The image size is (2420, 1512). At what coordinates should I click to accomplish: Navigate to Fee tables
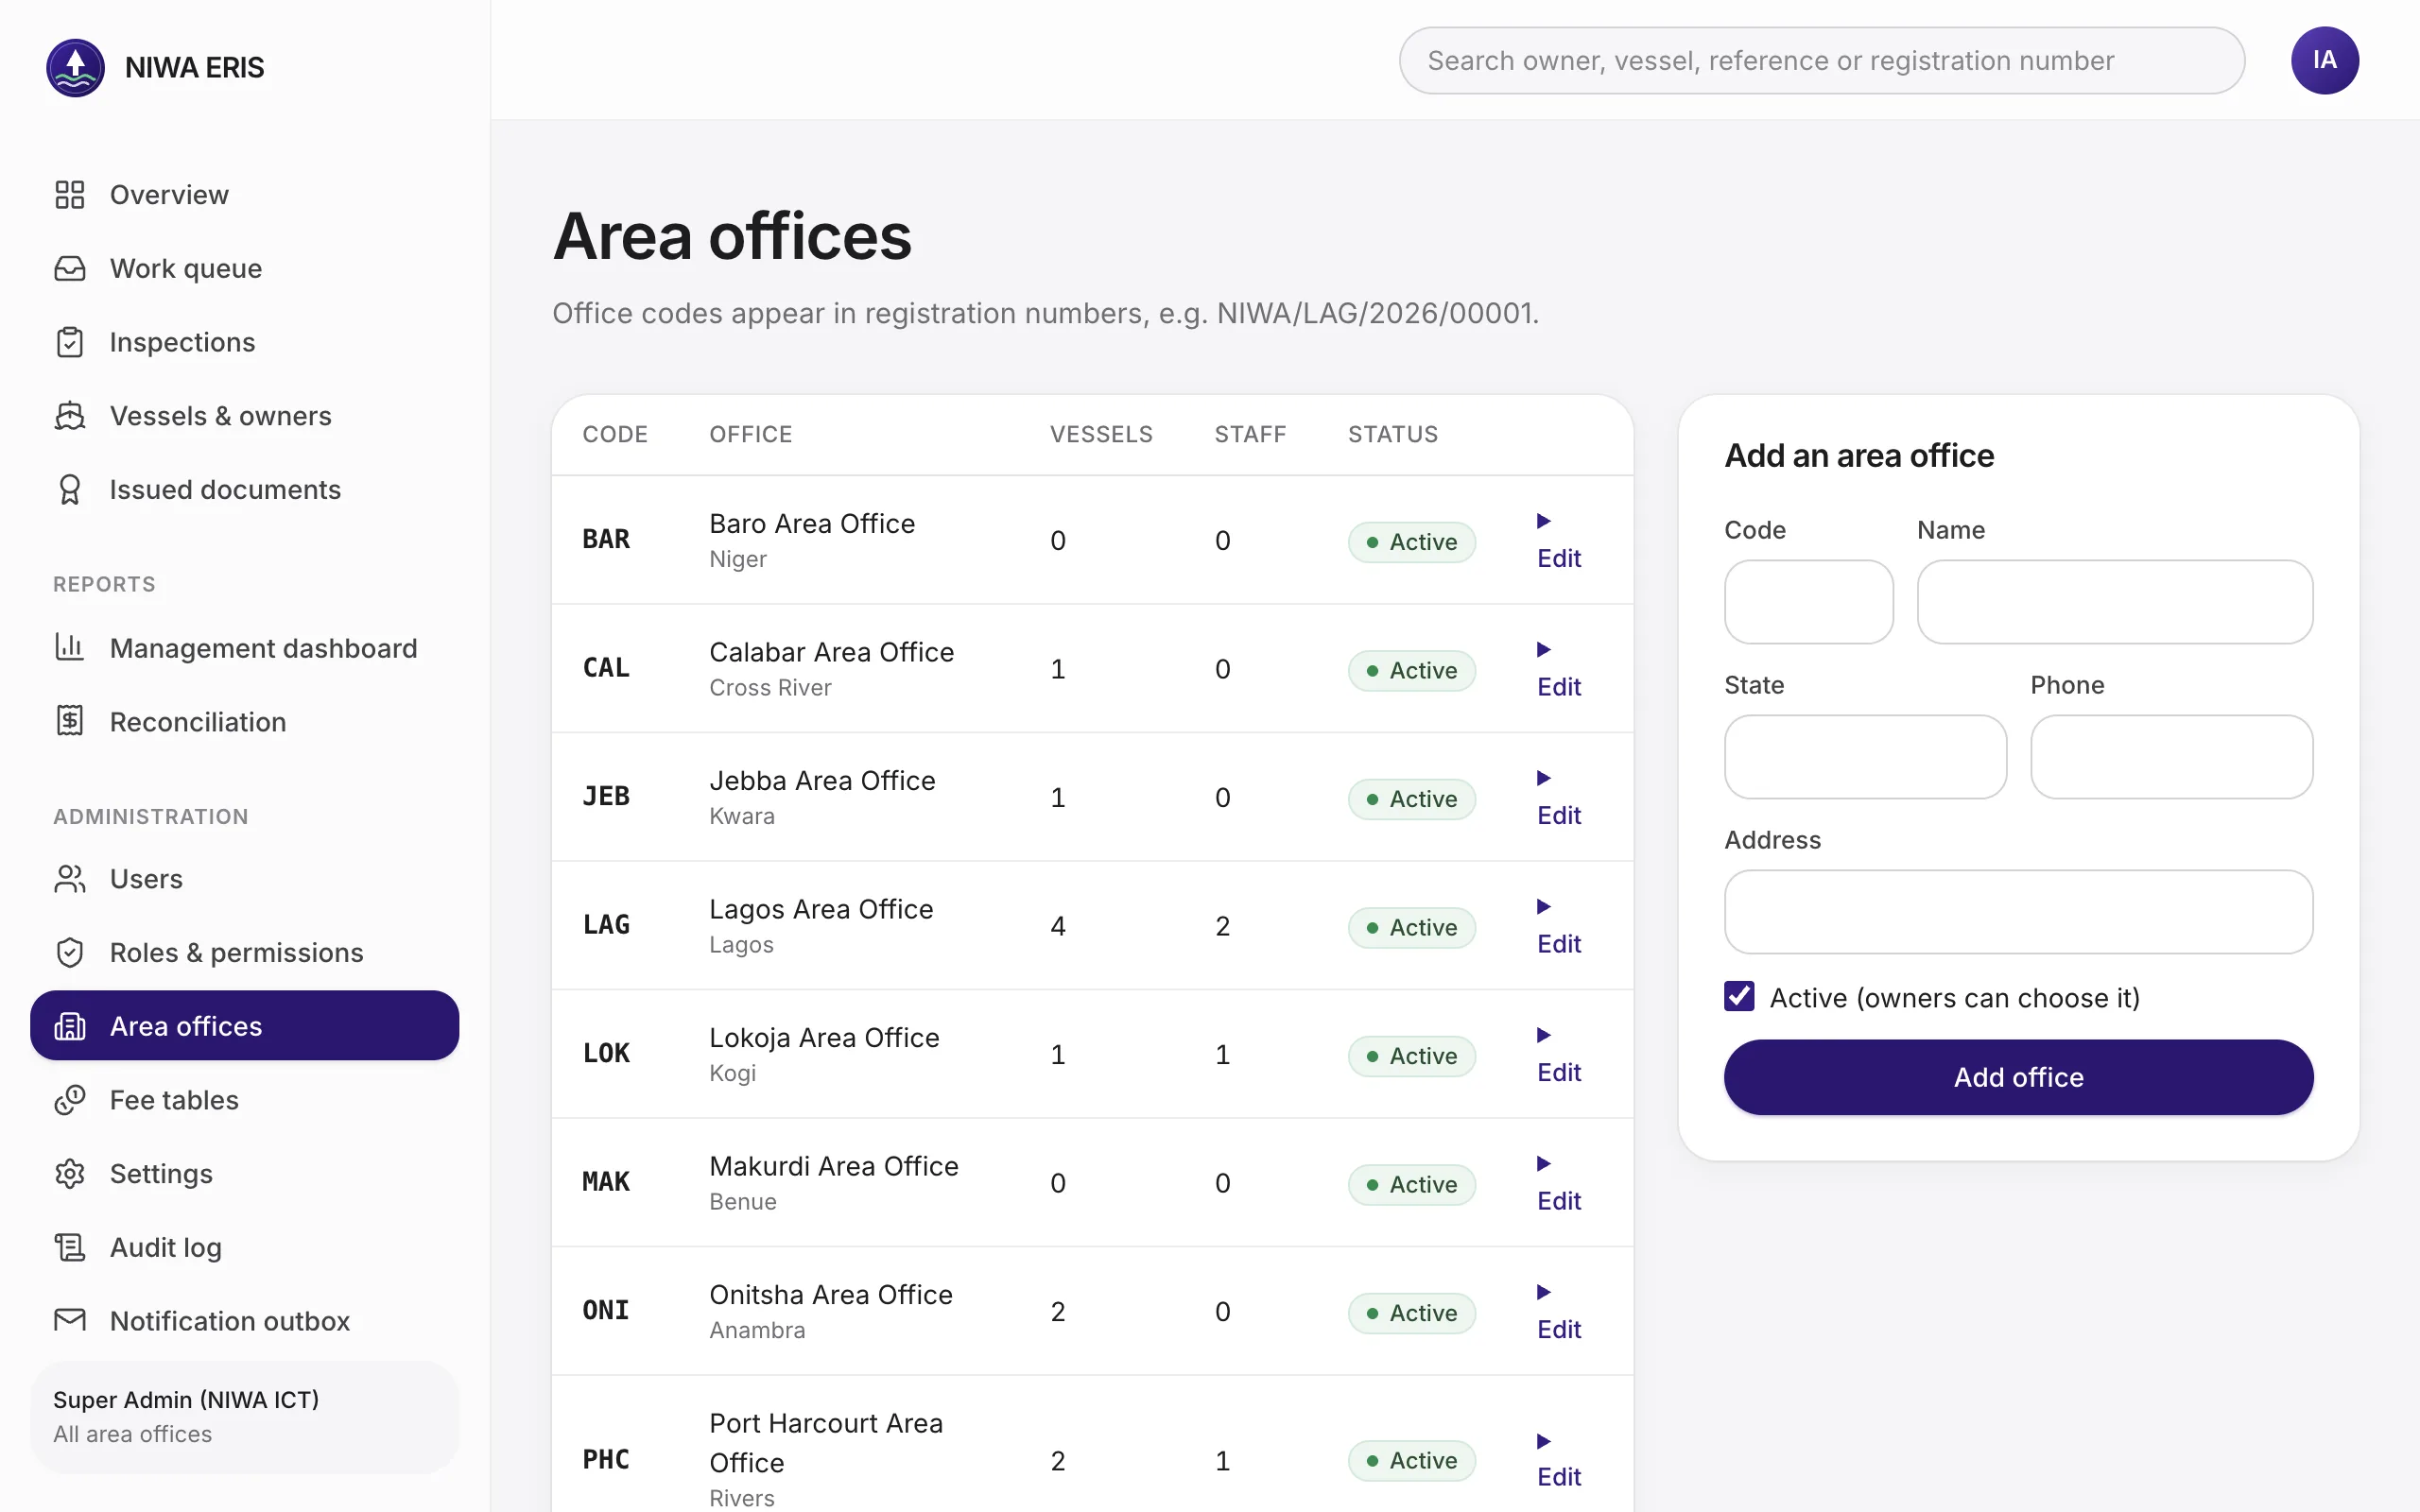244,1100
